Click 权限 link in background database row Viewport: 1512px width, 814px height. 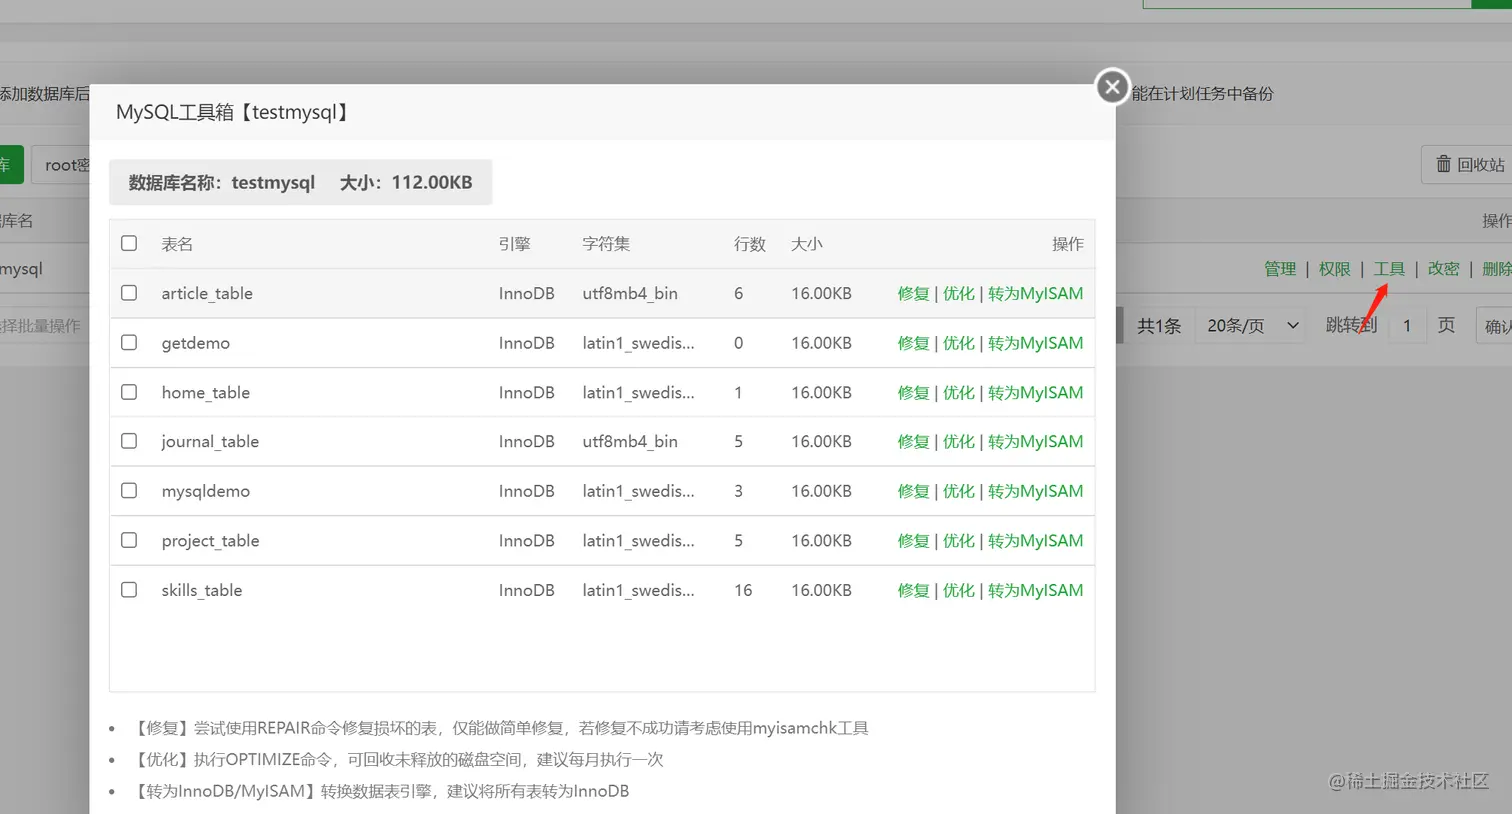click(x=1334, y=268)
